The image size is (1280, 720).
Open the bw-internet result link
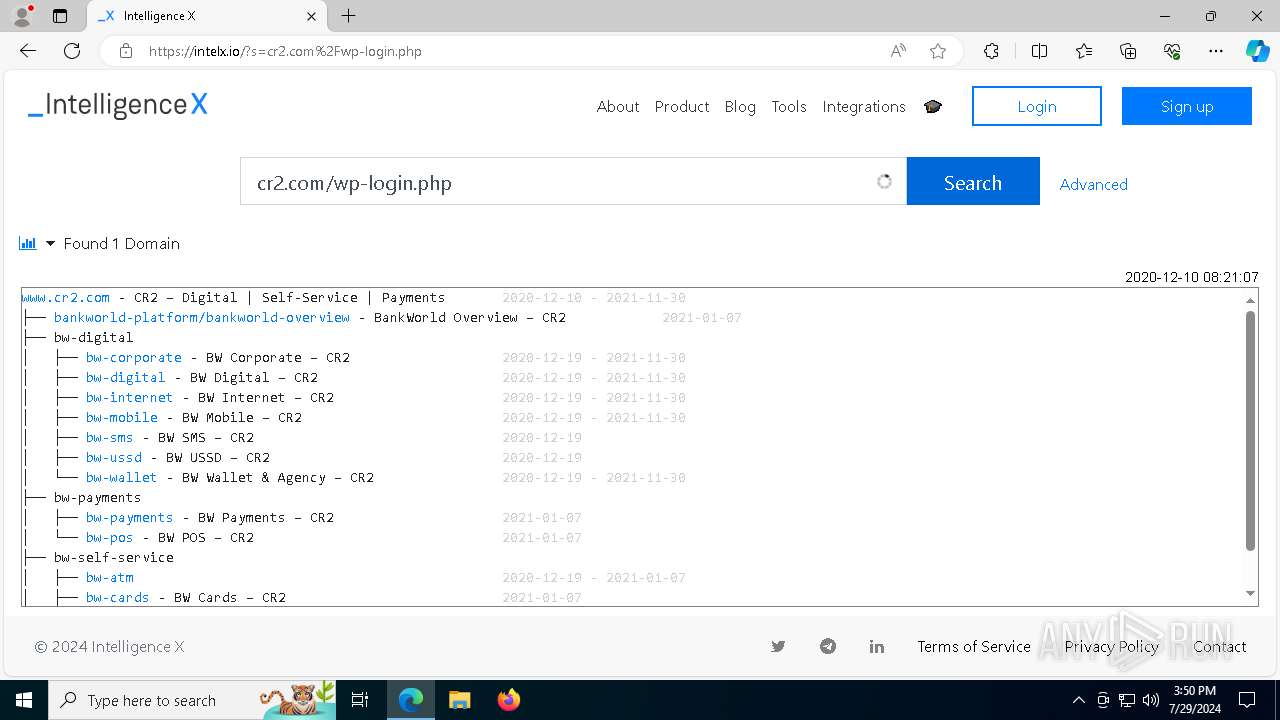(x=130, y=397)
